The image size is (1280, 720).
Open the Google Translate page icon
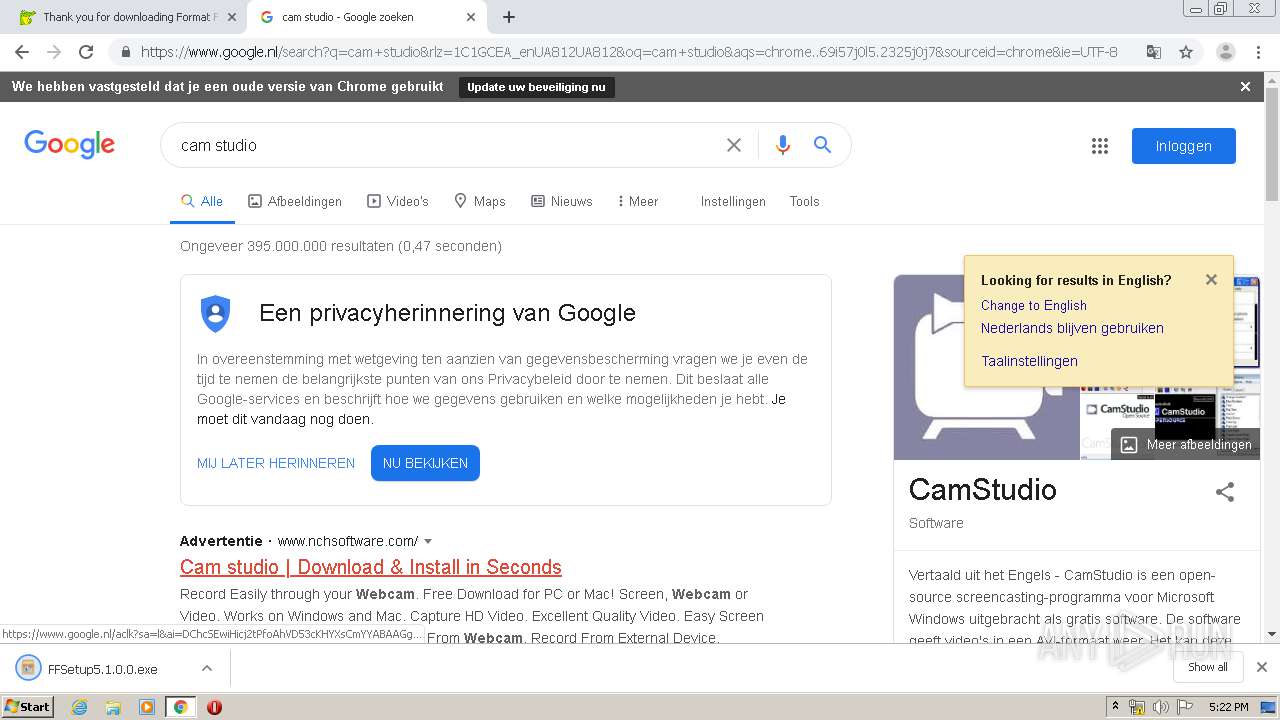[x=1154, y=52]
